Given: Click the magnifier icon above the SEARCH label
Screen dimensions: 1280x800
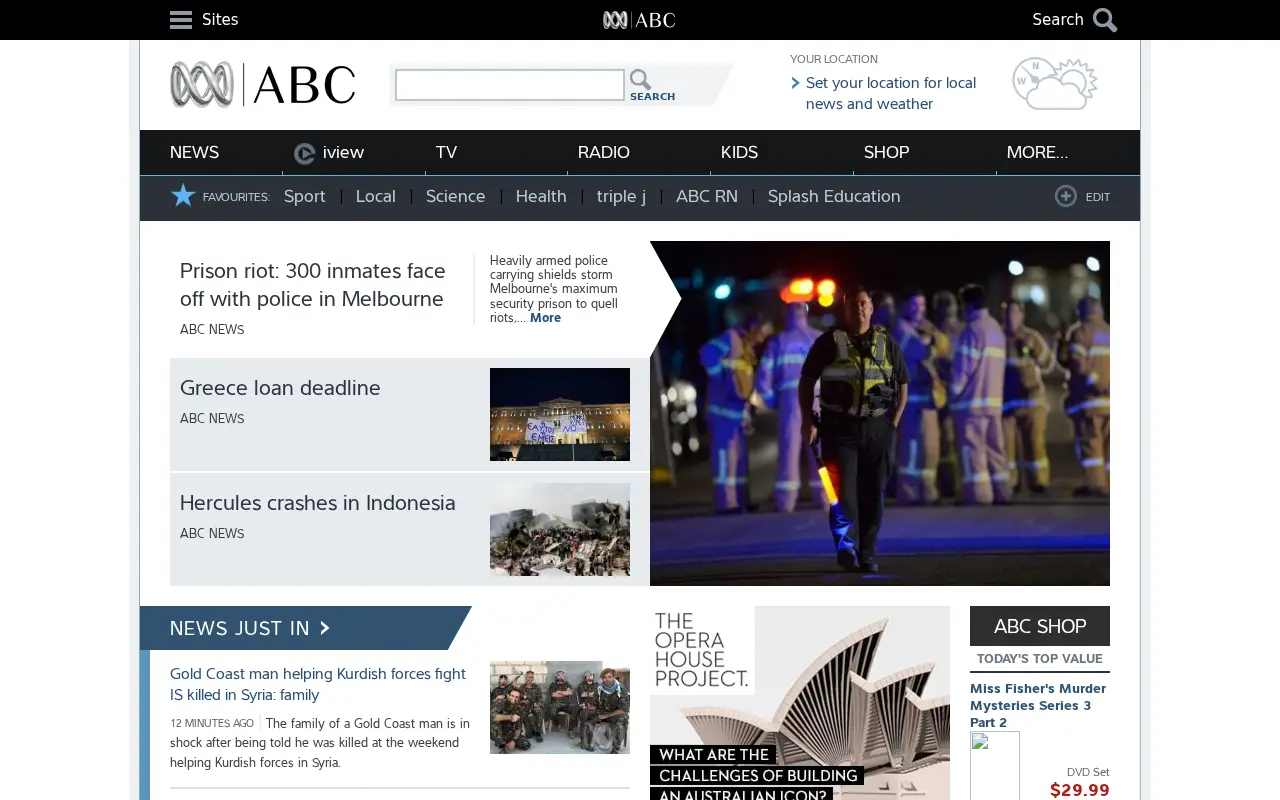Looking at the screenshot, I should click(x=641, y=80).
